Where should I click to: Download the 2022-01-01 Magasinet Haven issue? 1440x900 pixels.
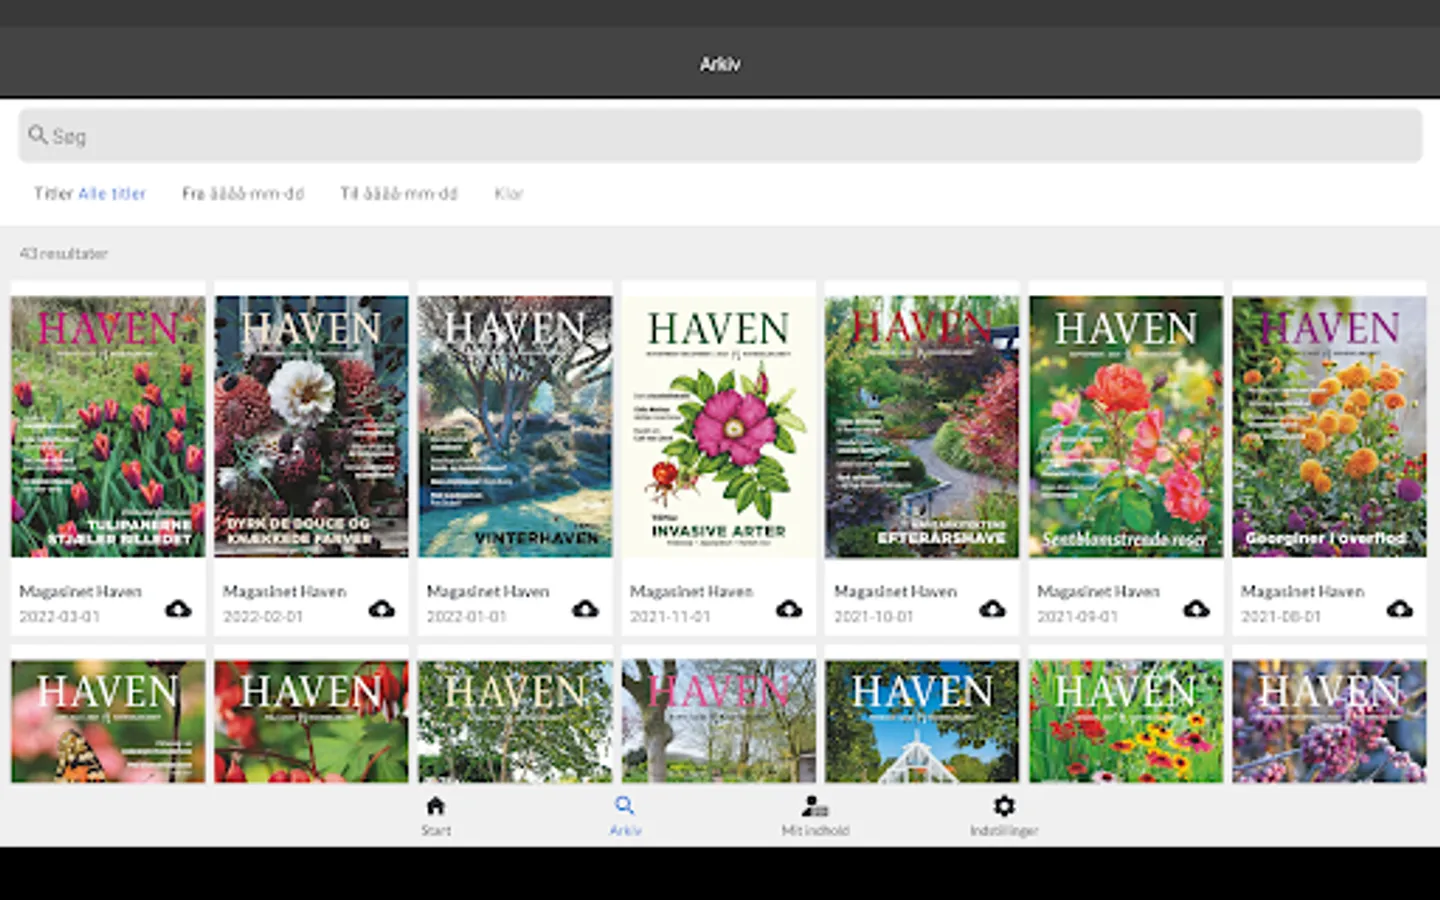tap(585, 608)
